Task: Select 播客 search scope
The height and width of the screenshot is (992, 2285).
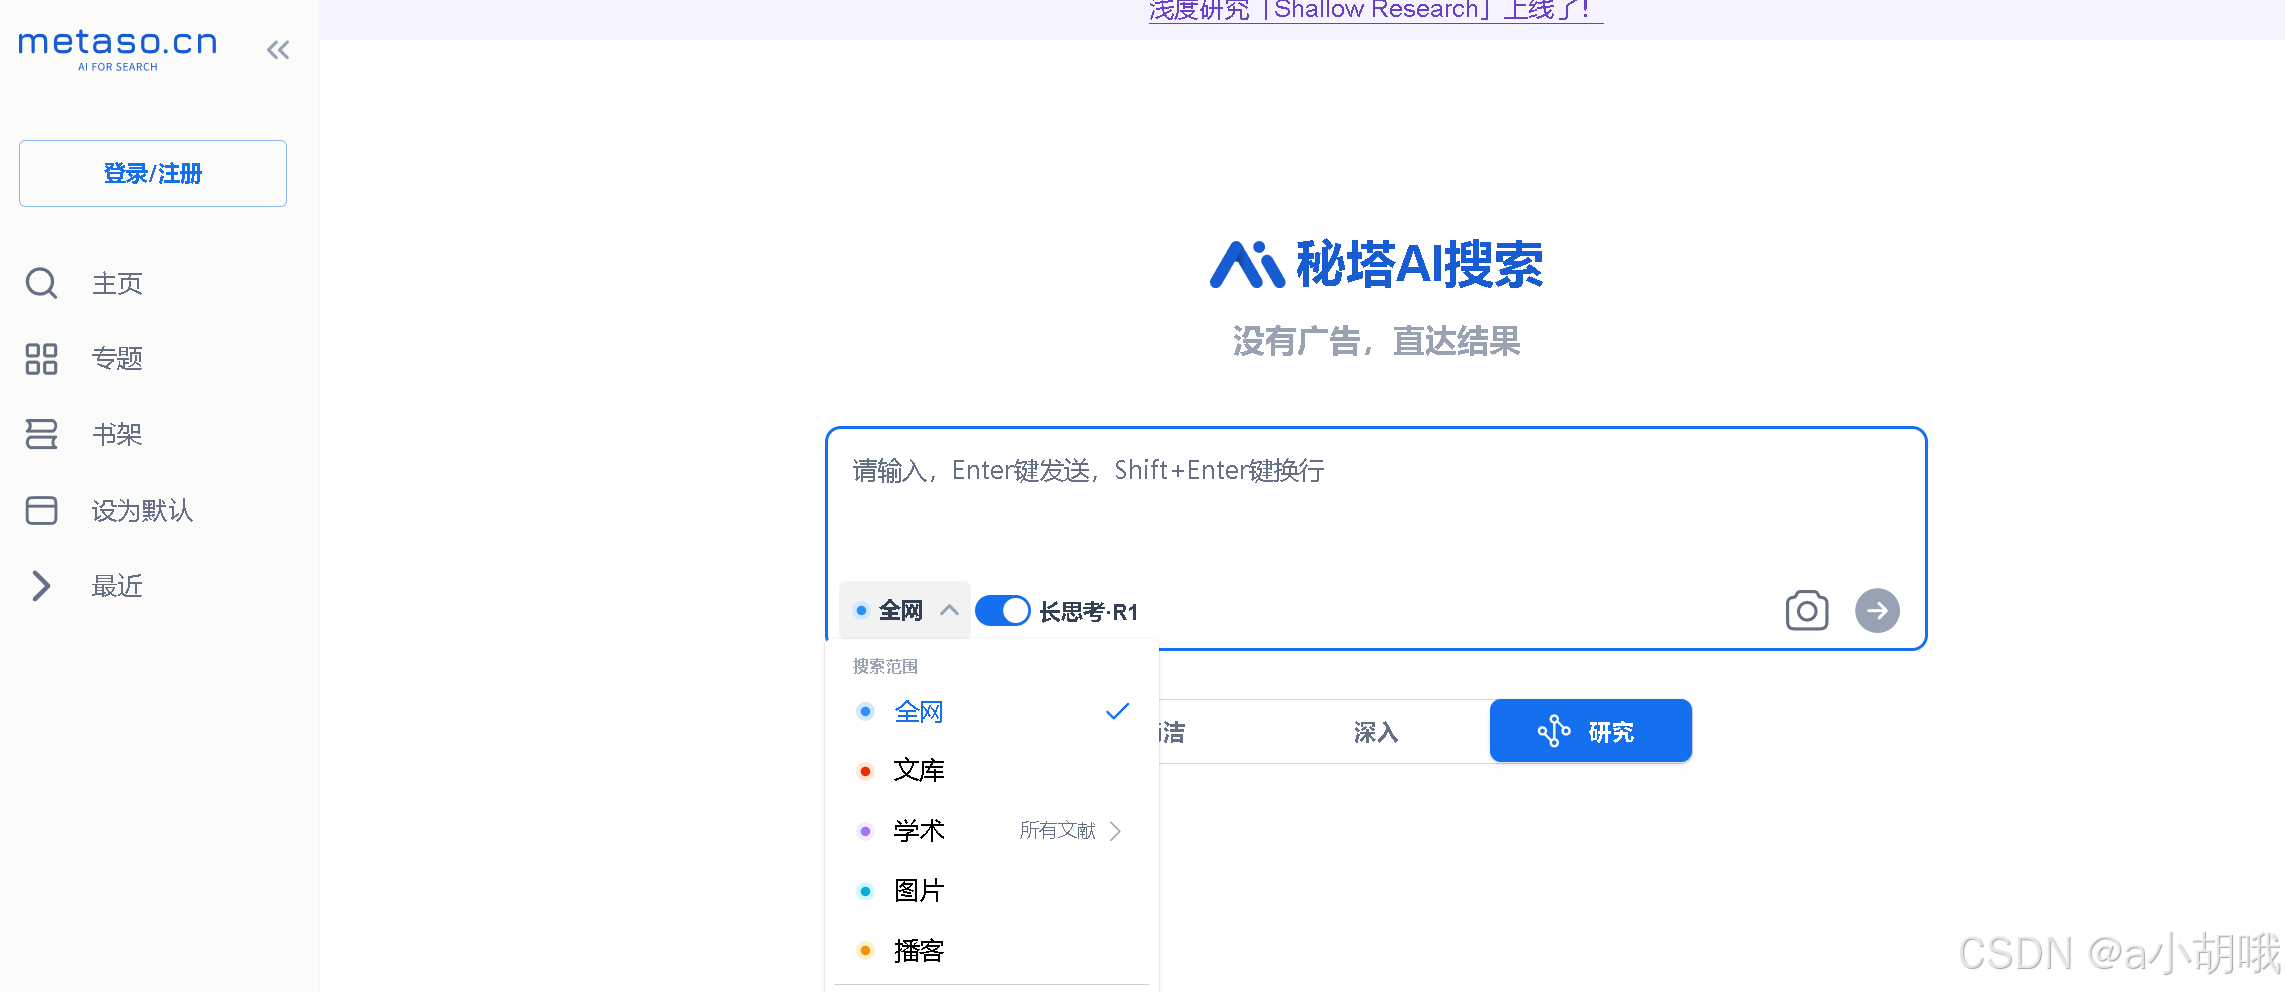Action: pyautogui.click(x=991, y=950)
